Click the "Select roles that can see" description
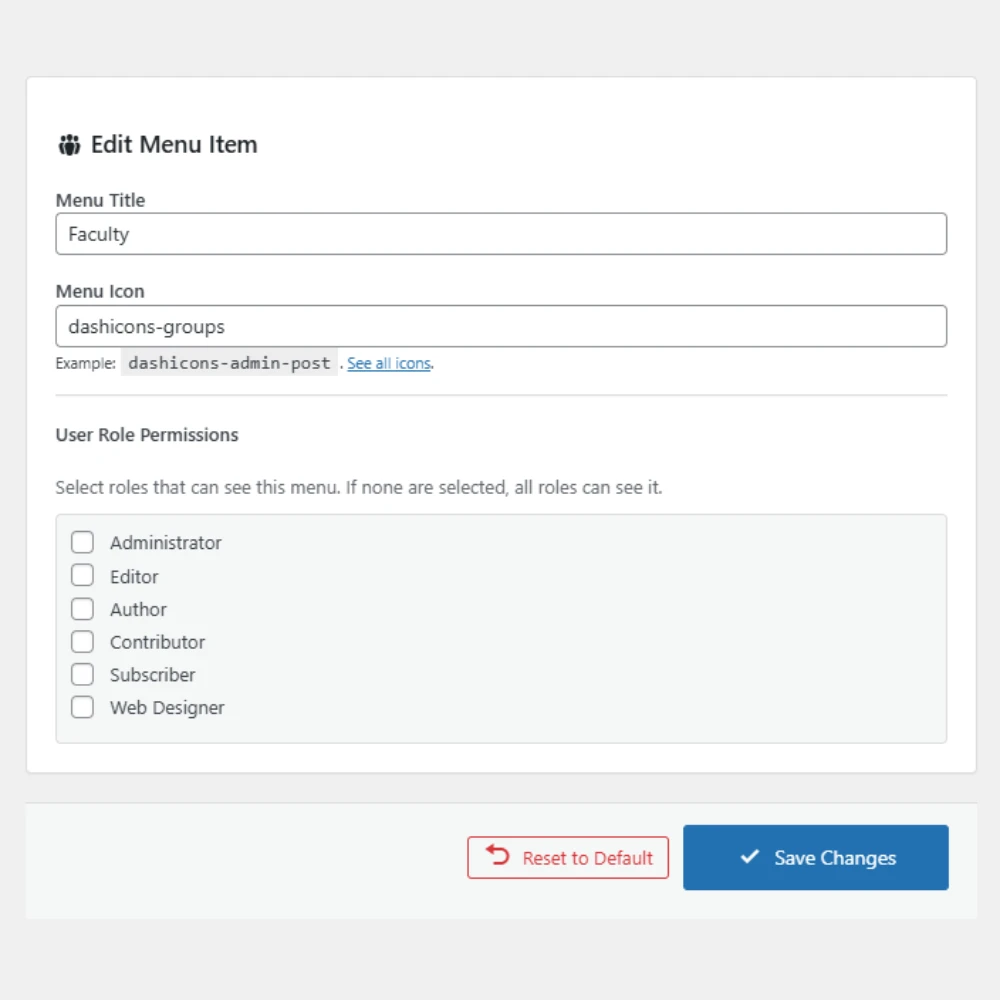Image resolution: width=1000 pixels, height=1000 pixels. click(x=358, y=489)
